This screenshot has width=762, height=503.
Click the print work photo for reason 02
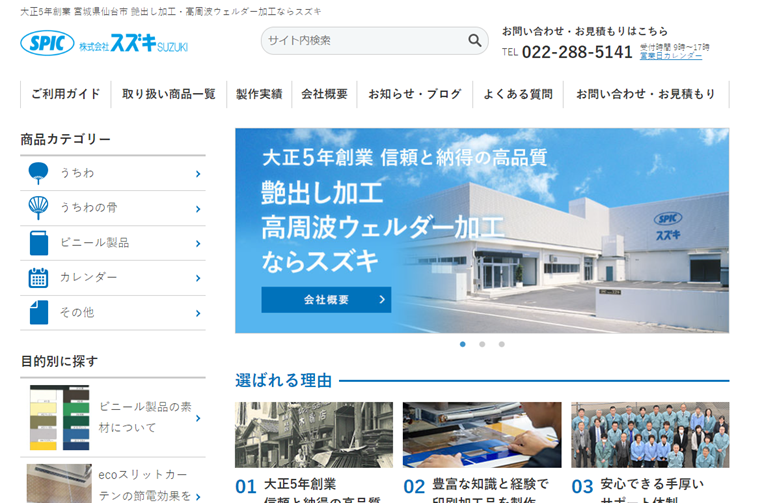click(x=482, y=435)
